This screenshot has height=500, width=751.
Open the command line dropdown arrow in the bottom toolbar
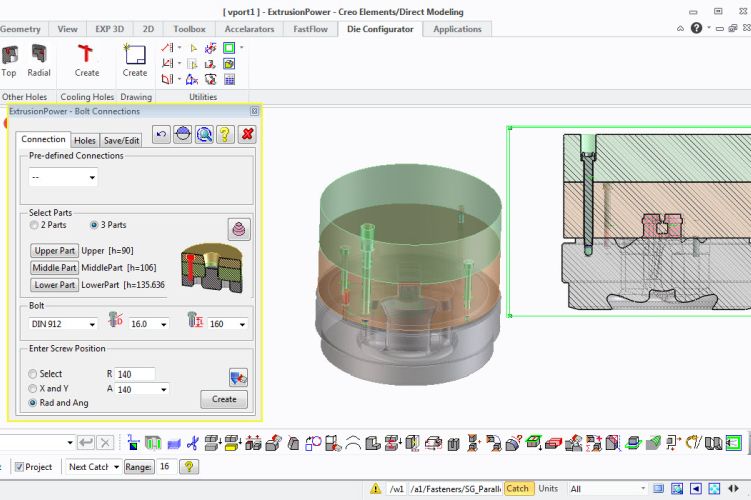click(70, 443)
